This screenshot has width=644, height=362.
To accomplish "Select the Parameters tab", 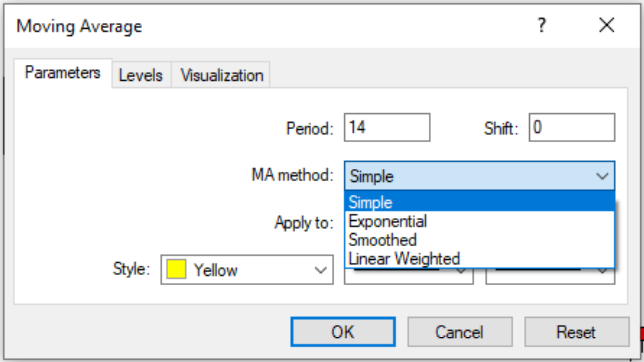I will point(62,73).
